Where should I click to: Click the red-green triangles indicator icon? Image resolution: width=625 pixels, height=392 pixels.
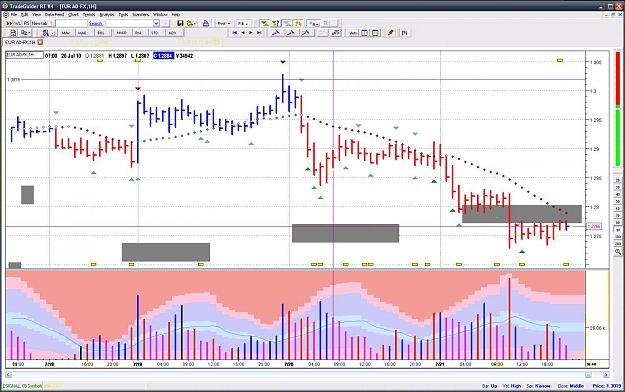264,24
